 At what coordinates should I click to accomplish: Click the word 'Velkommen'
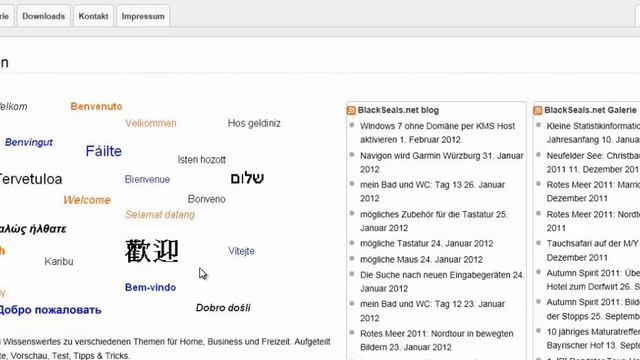pyautogui.click(x=151, y=123)
